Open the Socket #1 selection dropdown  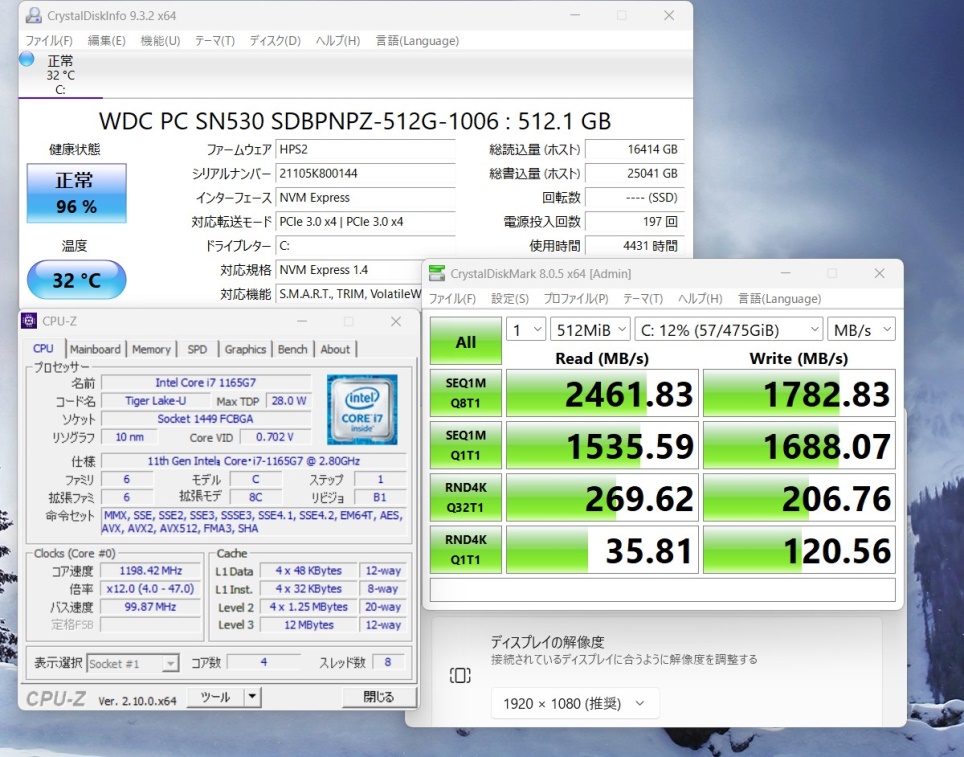[133, 664]
